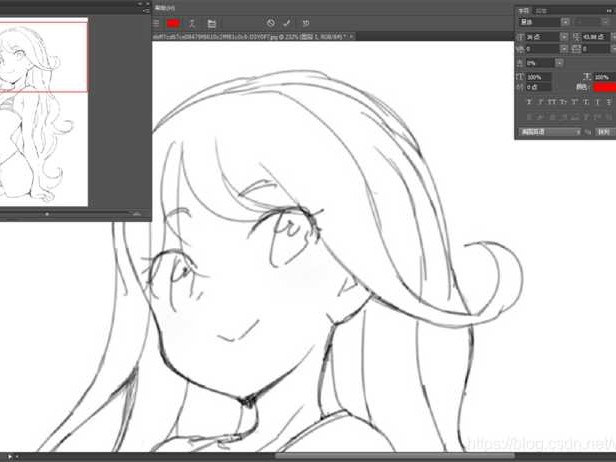The height and width of the screenshot is (462, 616).
Task: Commit text edit with the checkmark icon
Action: point(287,22)
